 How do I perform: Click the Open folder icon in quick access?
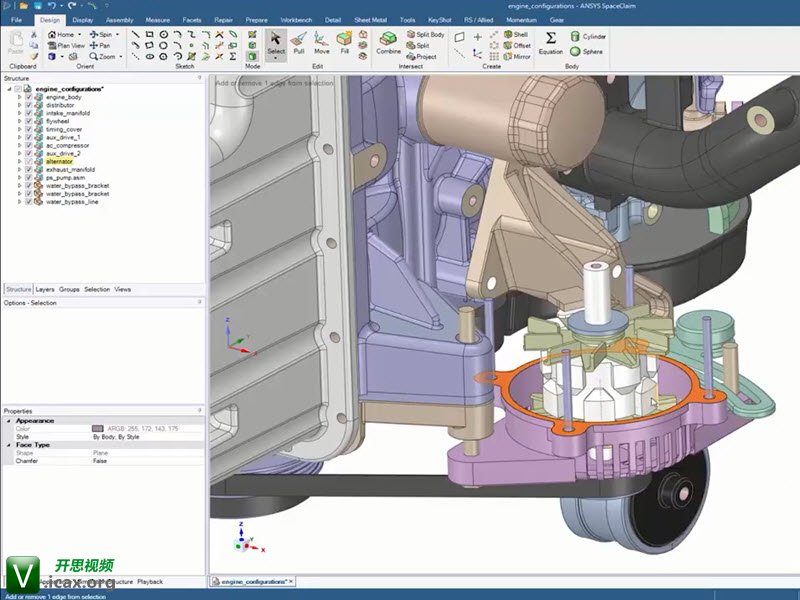(23, 6)
